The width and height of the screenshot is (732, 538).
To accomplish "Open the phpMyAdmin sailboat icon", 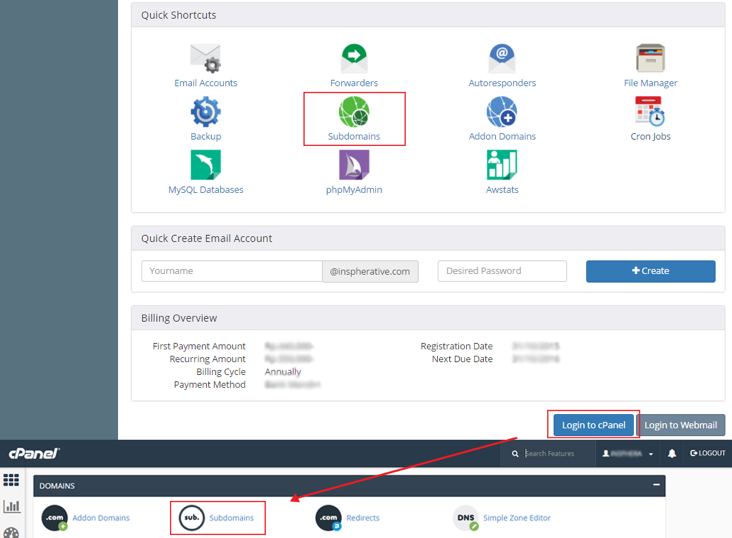I will coord(354,165).
